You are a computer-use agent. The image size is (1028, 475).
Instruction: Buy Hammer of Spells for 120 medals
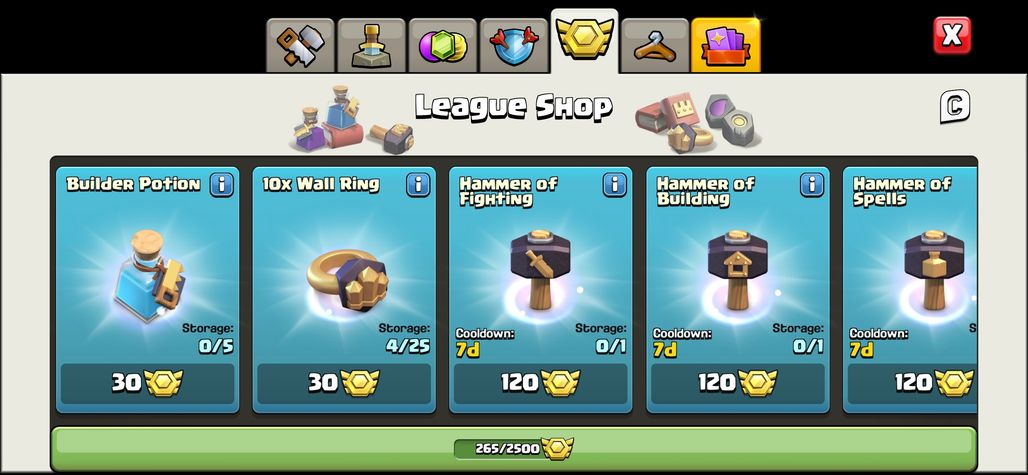pos(912,383)
